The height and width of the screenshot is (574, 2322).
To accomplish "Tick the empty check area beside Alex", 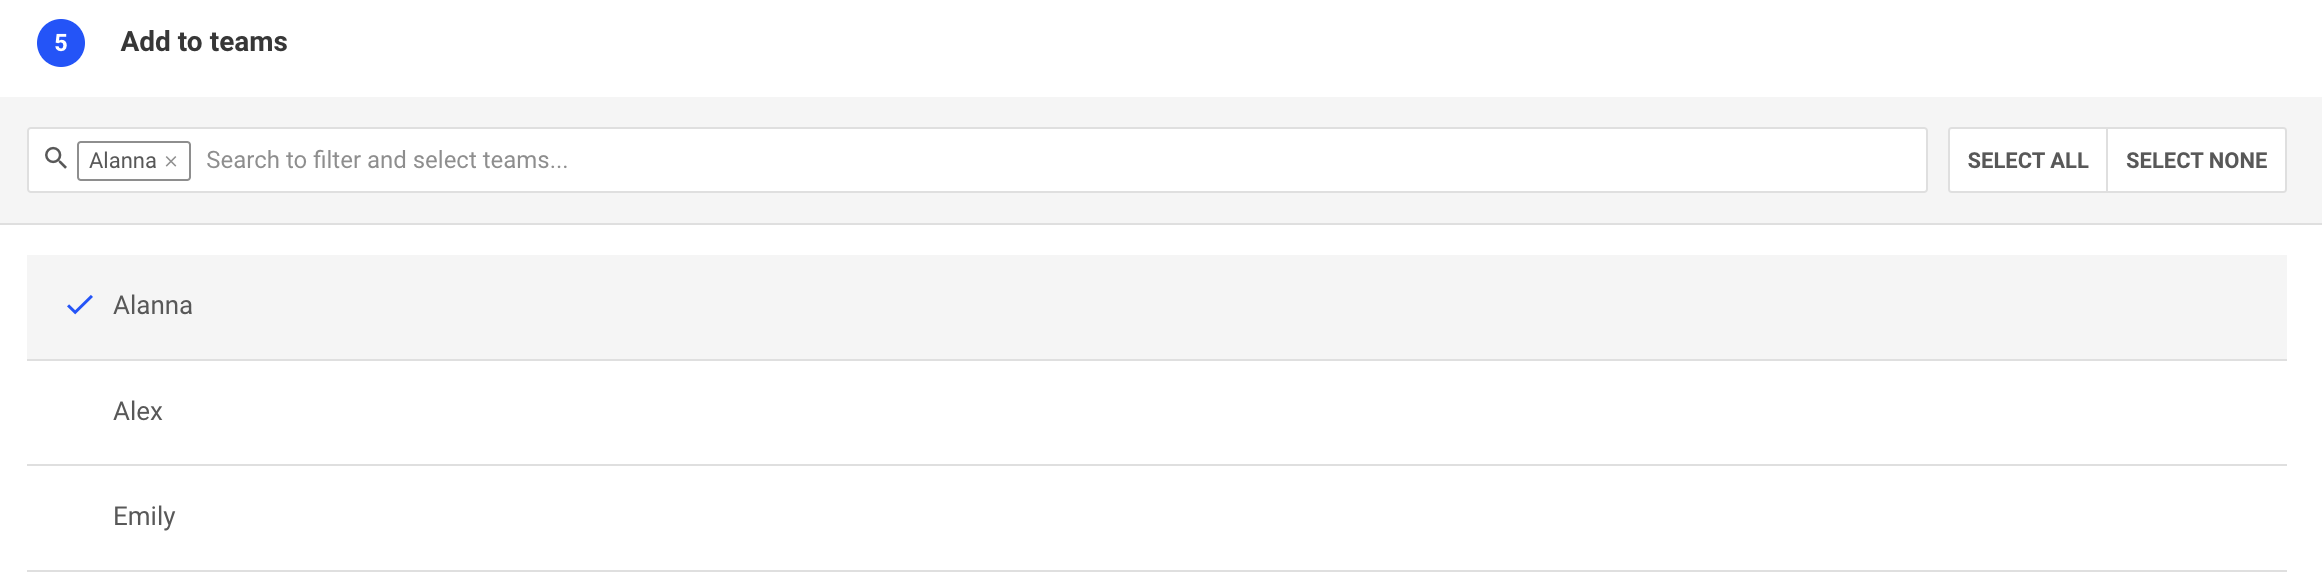I will pyautogui.click(x=80, y=411).
